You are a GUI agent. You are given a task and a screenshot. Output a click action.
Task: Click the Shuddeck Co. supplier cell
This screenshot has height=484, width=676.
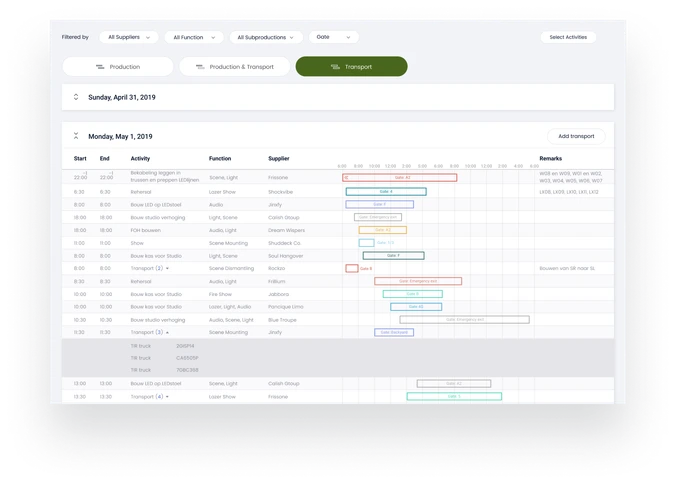click(x=284, y=244)
